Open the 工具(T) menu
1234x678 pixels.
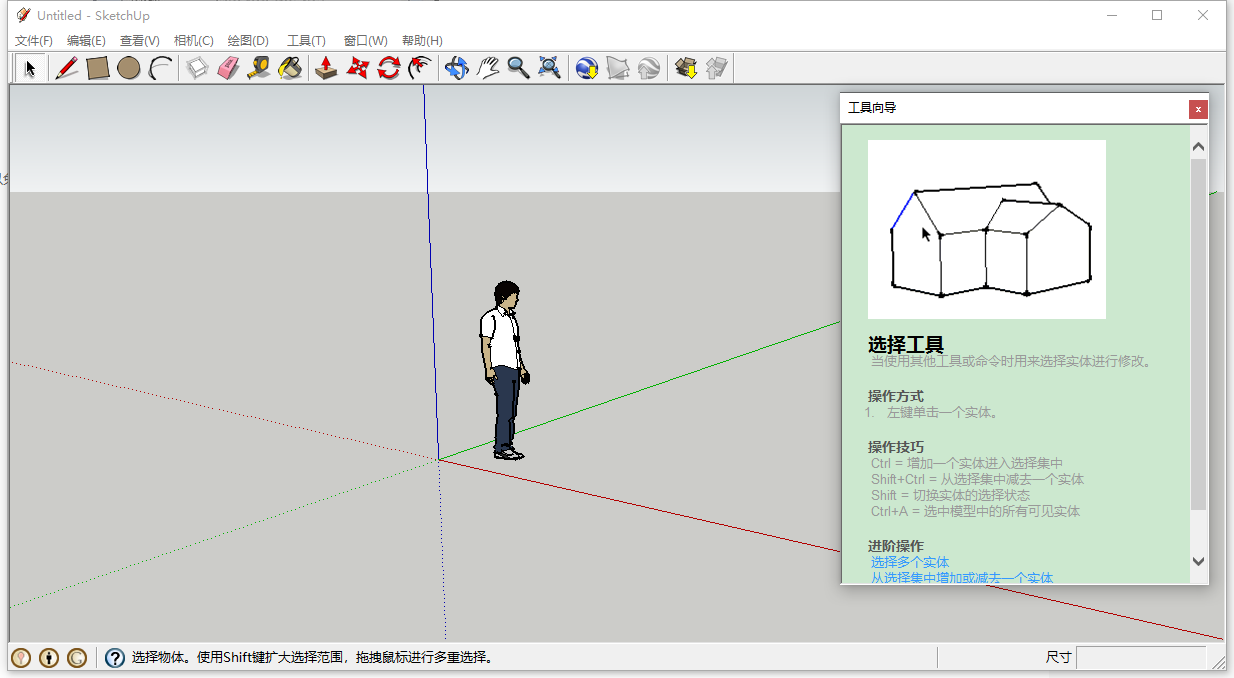point(306,41)
